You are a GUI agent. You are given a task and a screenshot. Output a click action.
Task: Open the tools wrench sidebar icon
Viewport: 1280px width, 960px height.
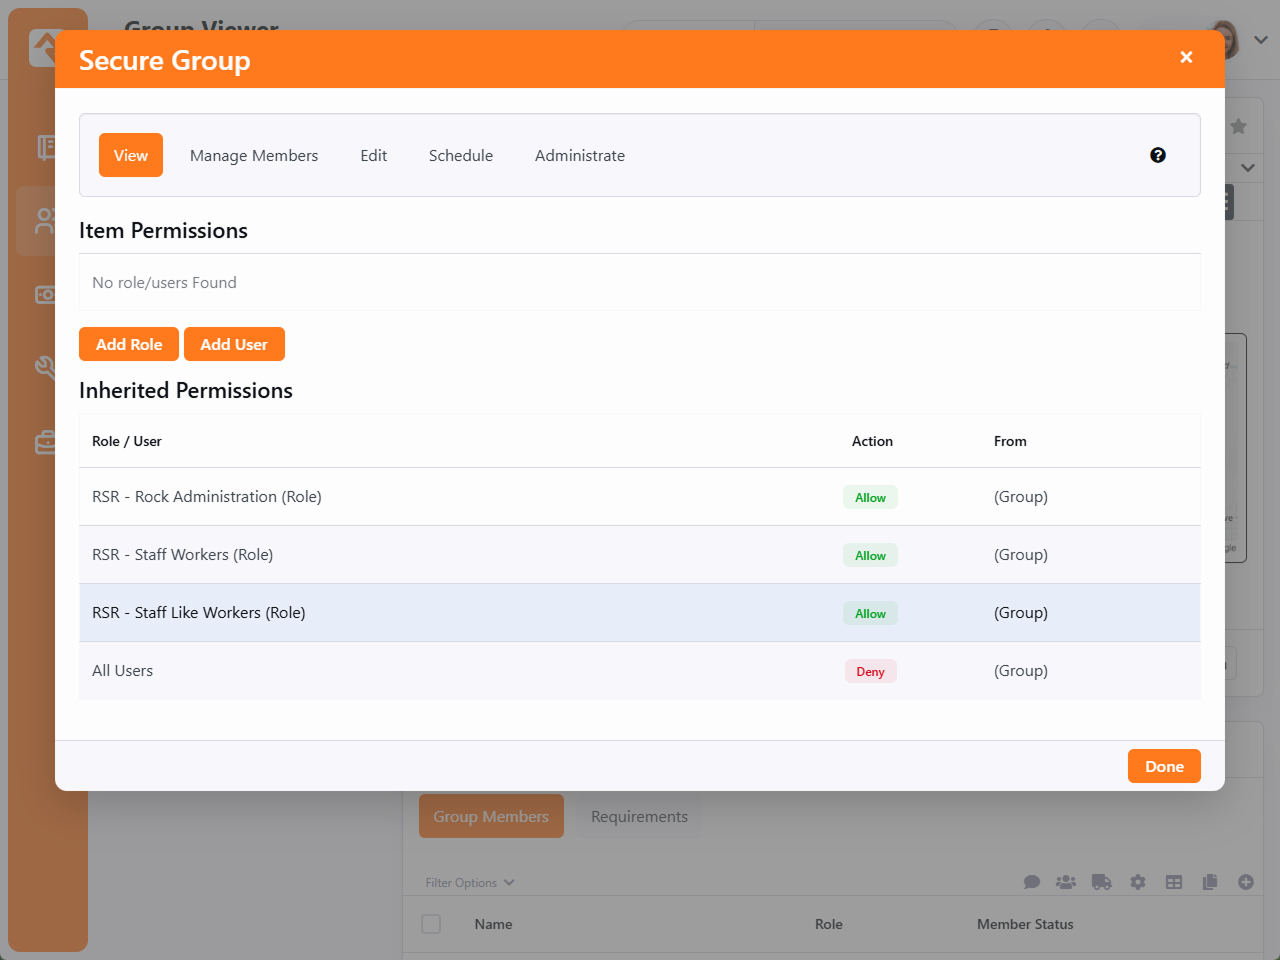pyautogui.click(x=45, y=367)
